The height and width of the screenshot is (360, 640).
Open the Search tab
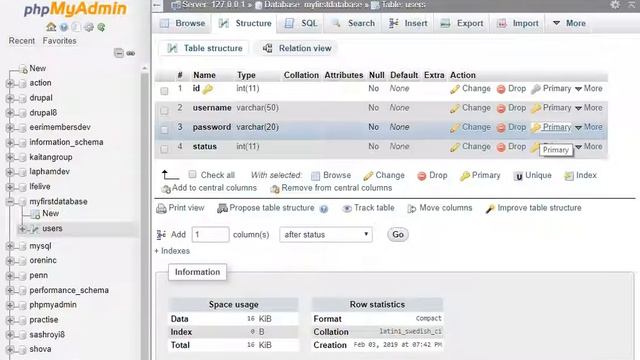(x=353, y=23)
